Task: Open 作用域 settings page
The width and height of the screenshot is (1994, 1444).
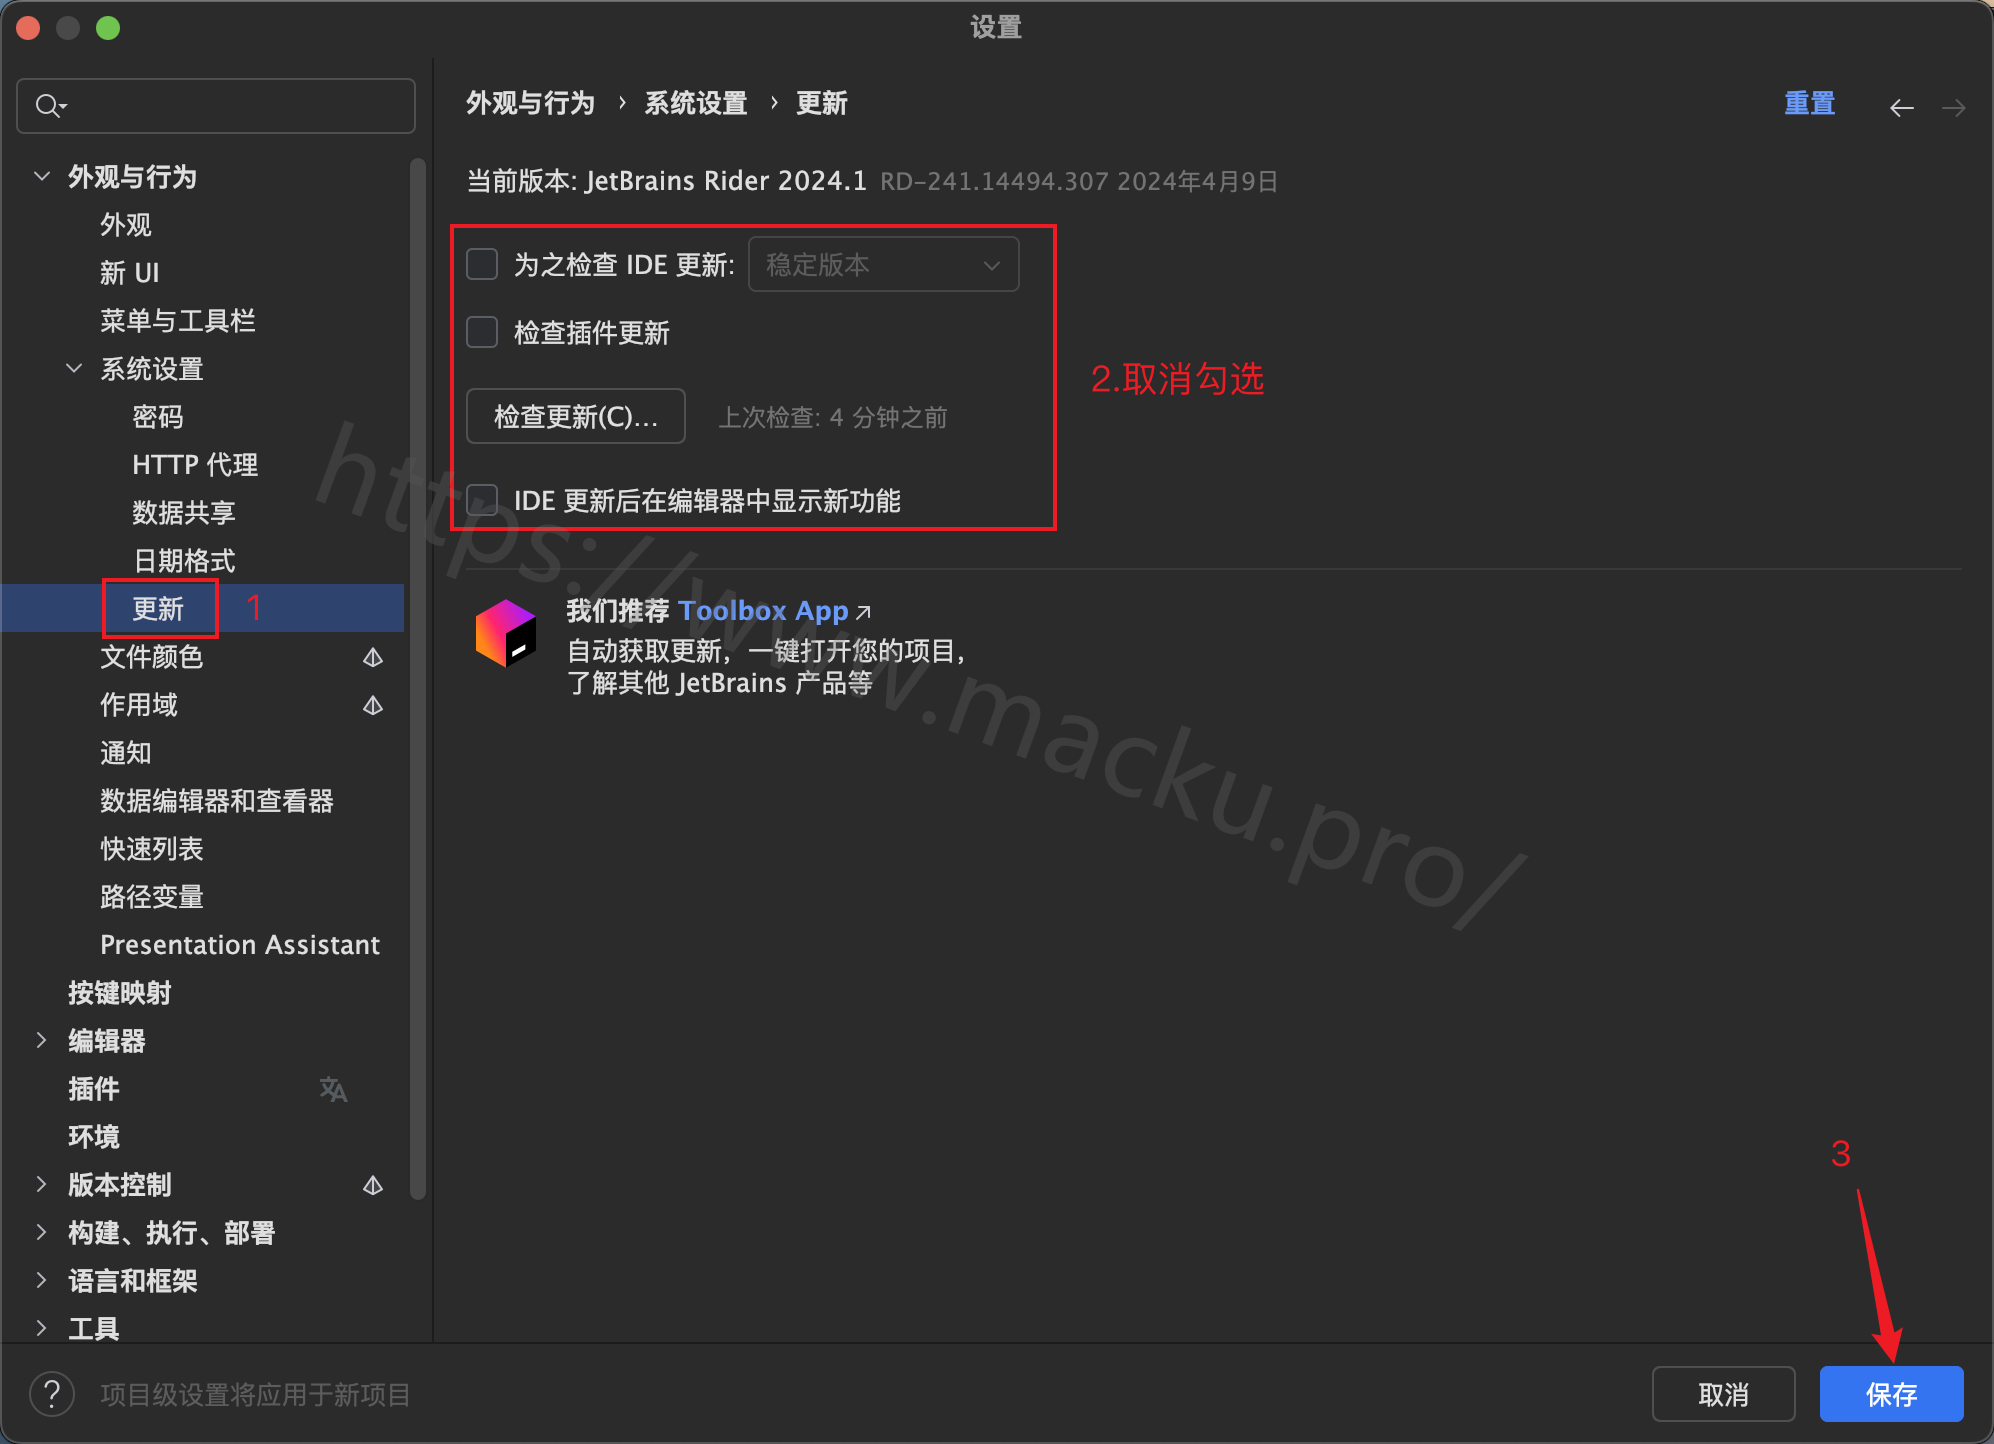Action: point(139,705)
